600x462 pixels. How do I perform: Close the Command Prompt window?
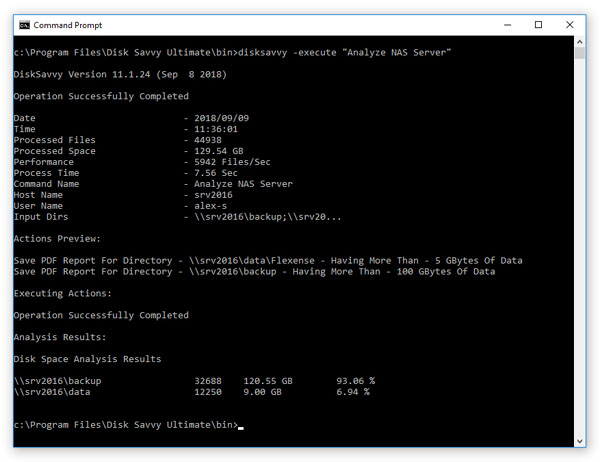click(x=569, y=25)
